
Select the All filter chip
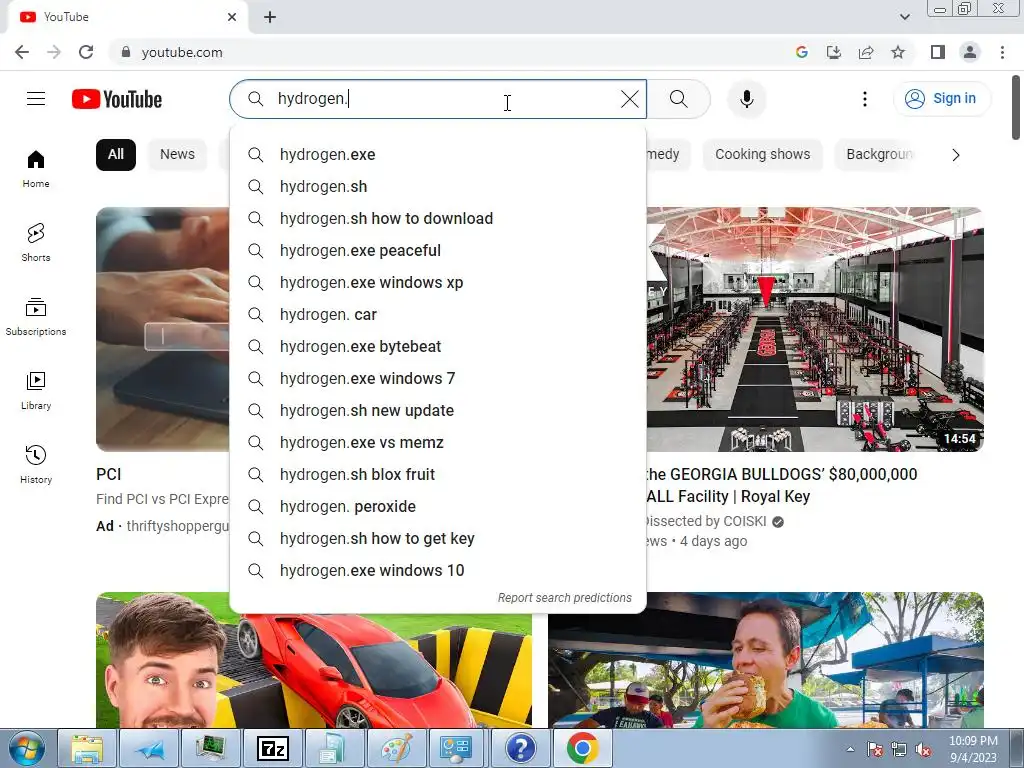click(x=116, y=155)
